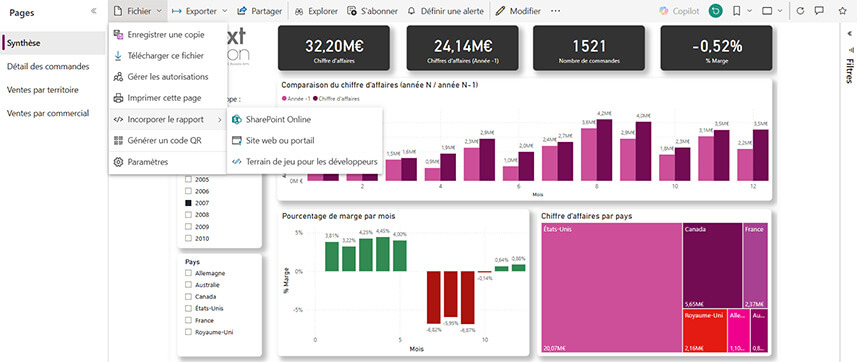Select the Télécharger ce fichier menu item
This screenshot has width=857, height=362.
coord(168,56)
